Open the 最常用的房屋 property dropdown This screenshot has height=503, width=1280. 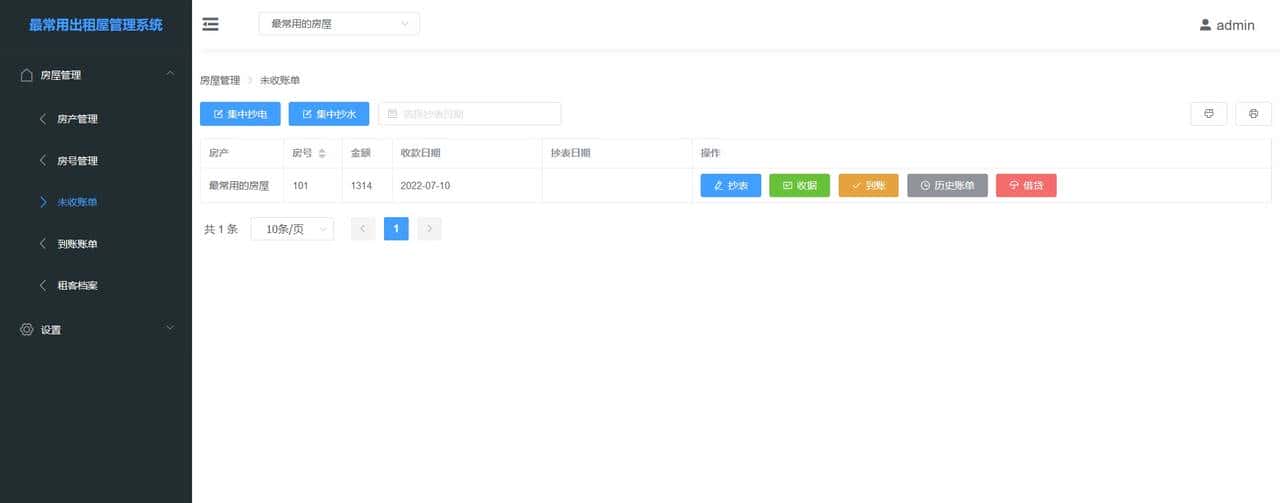tap(339, 24)
